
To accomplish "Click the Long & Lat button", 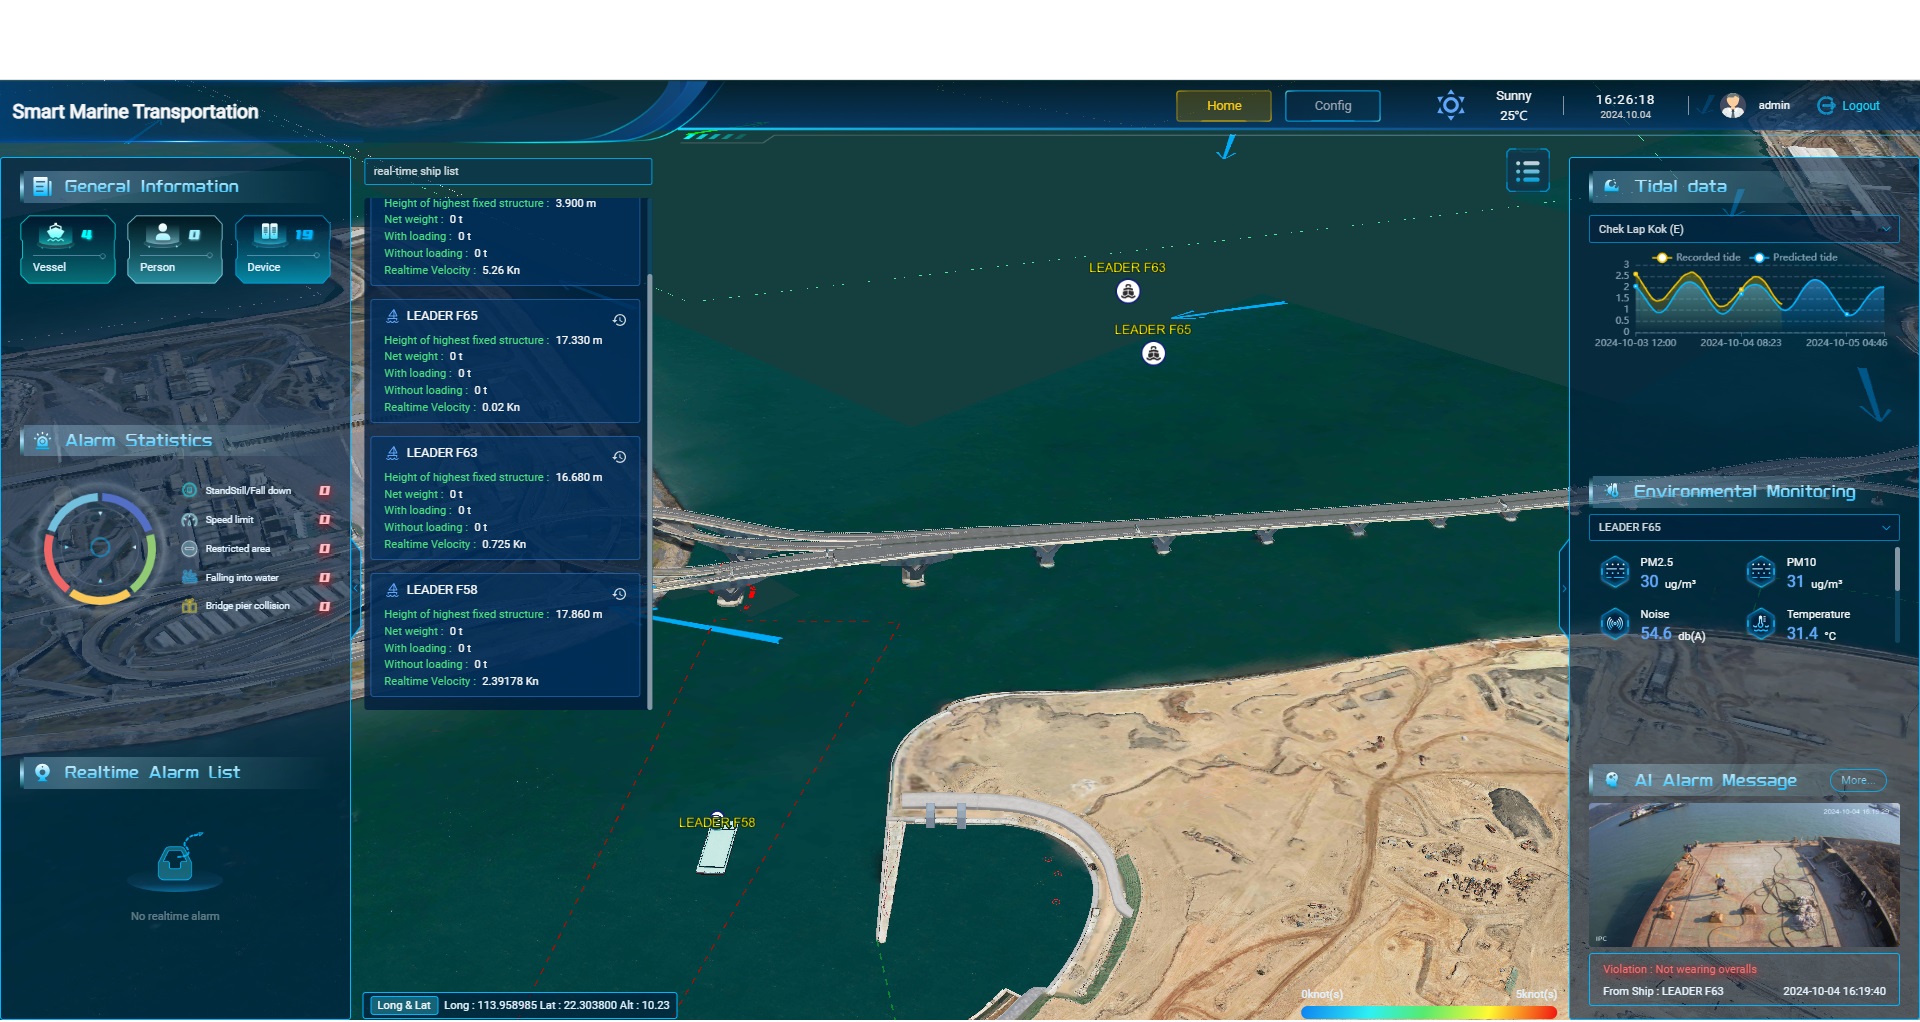I will click(404, 1006).
